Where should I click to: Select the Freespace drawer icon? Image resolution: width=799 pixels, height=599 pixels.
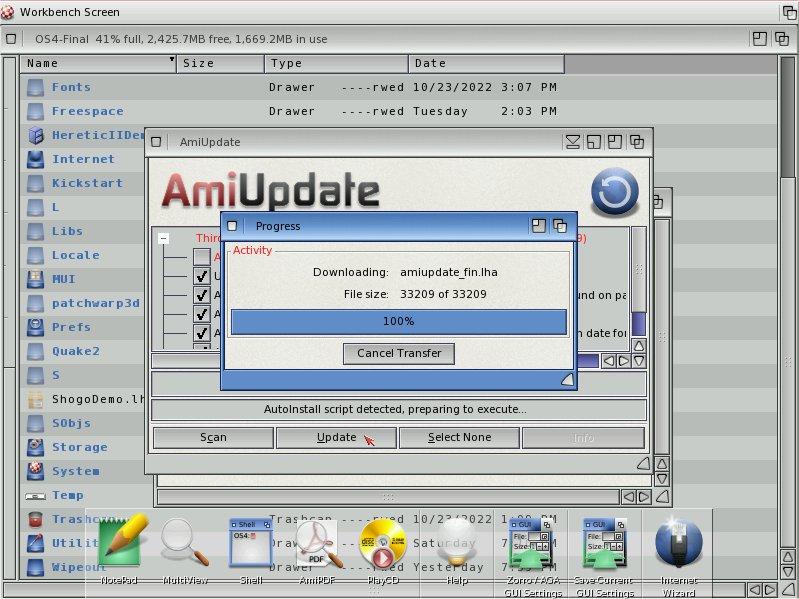click(x=35, y=111)
